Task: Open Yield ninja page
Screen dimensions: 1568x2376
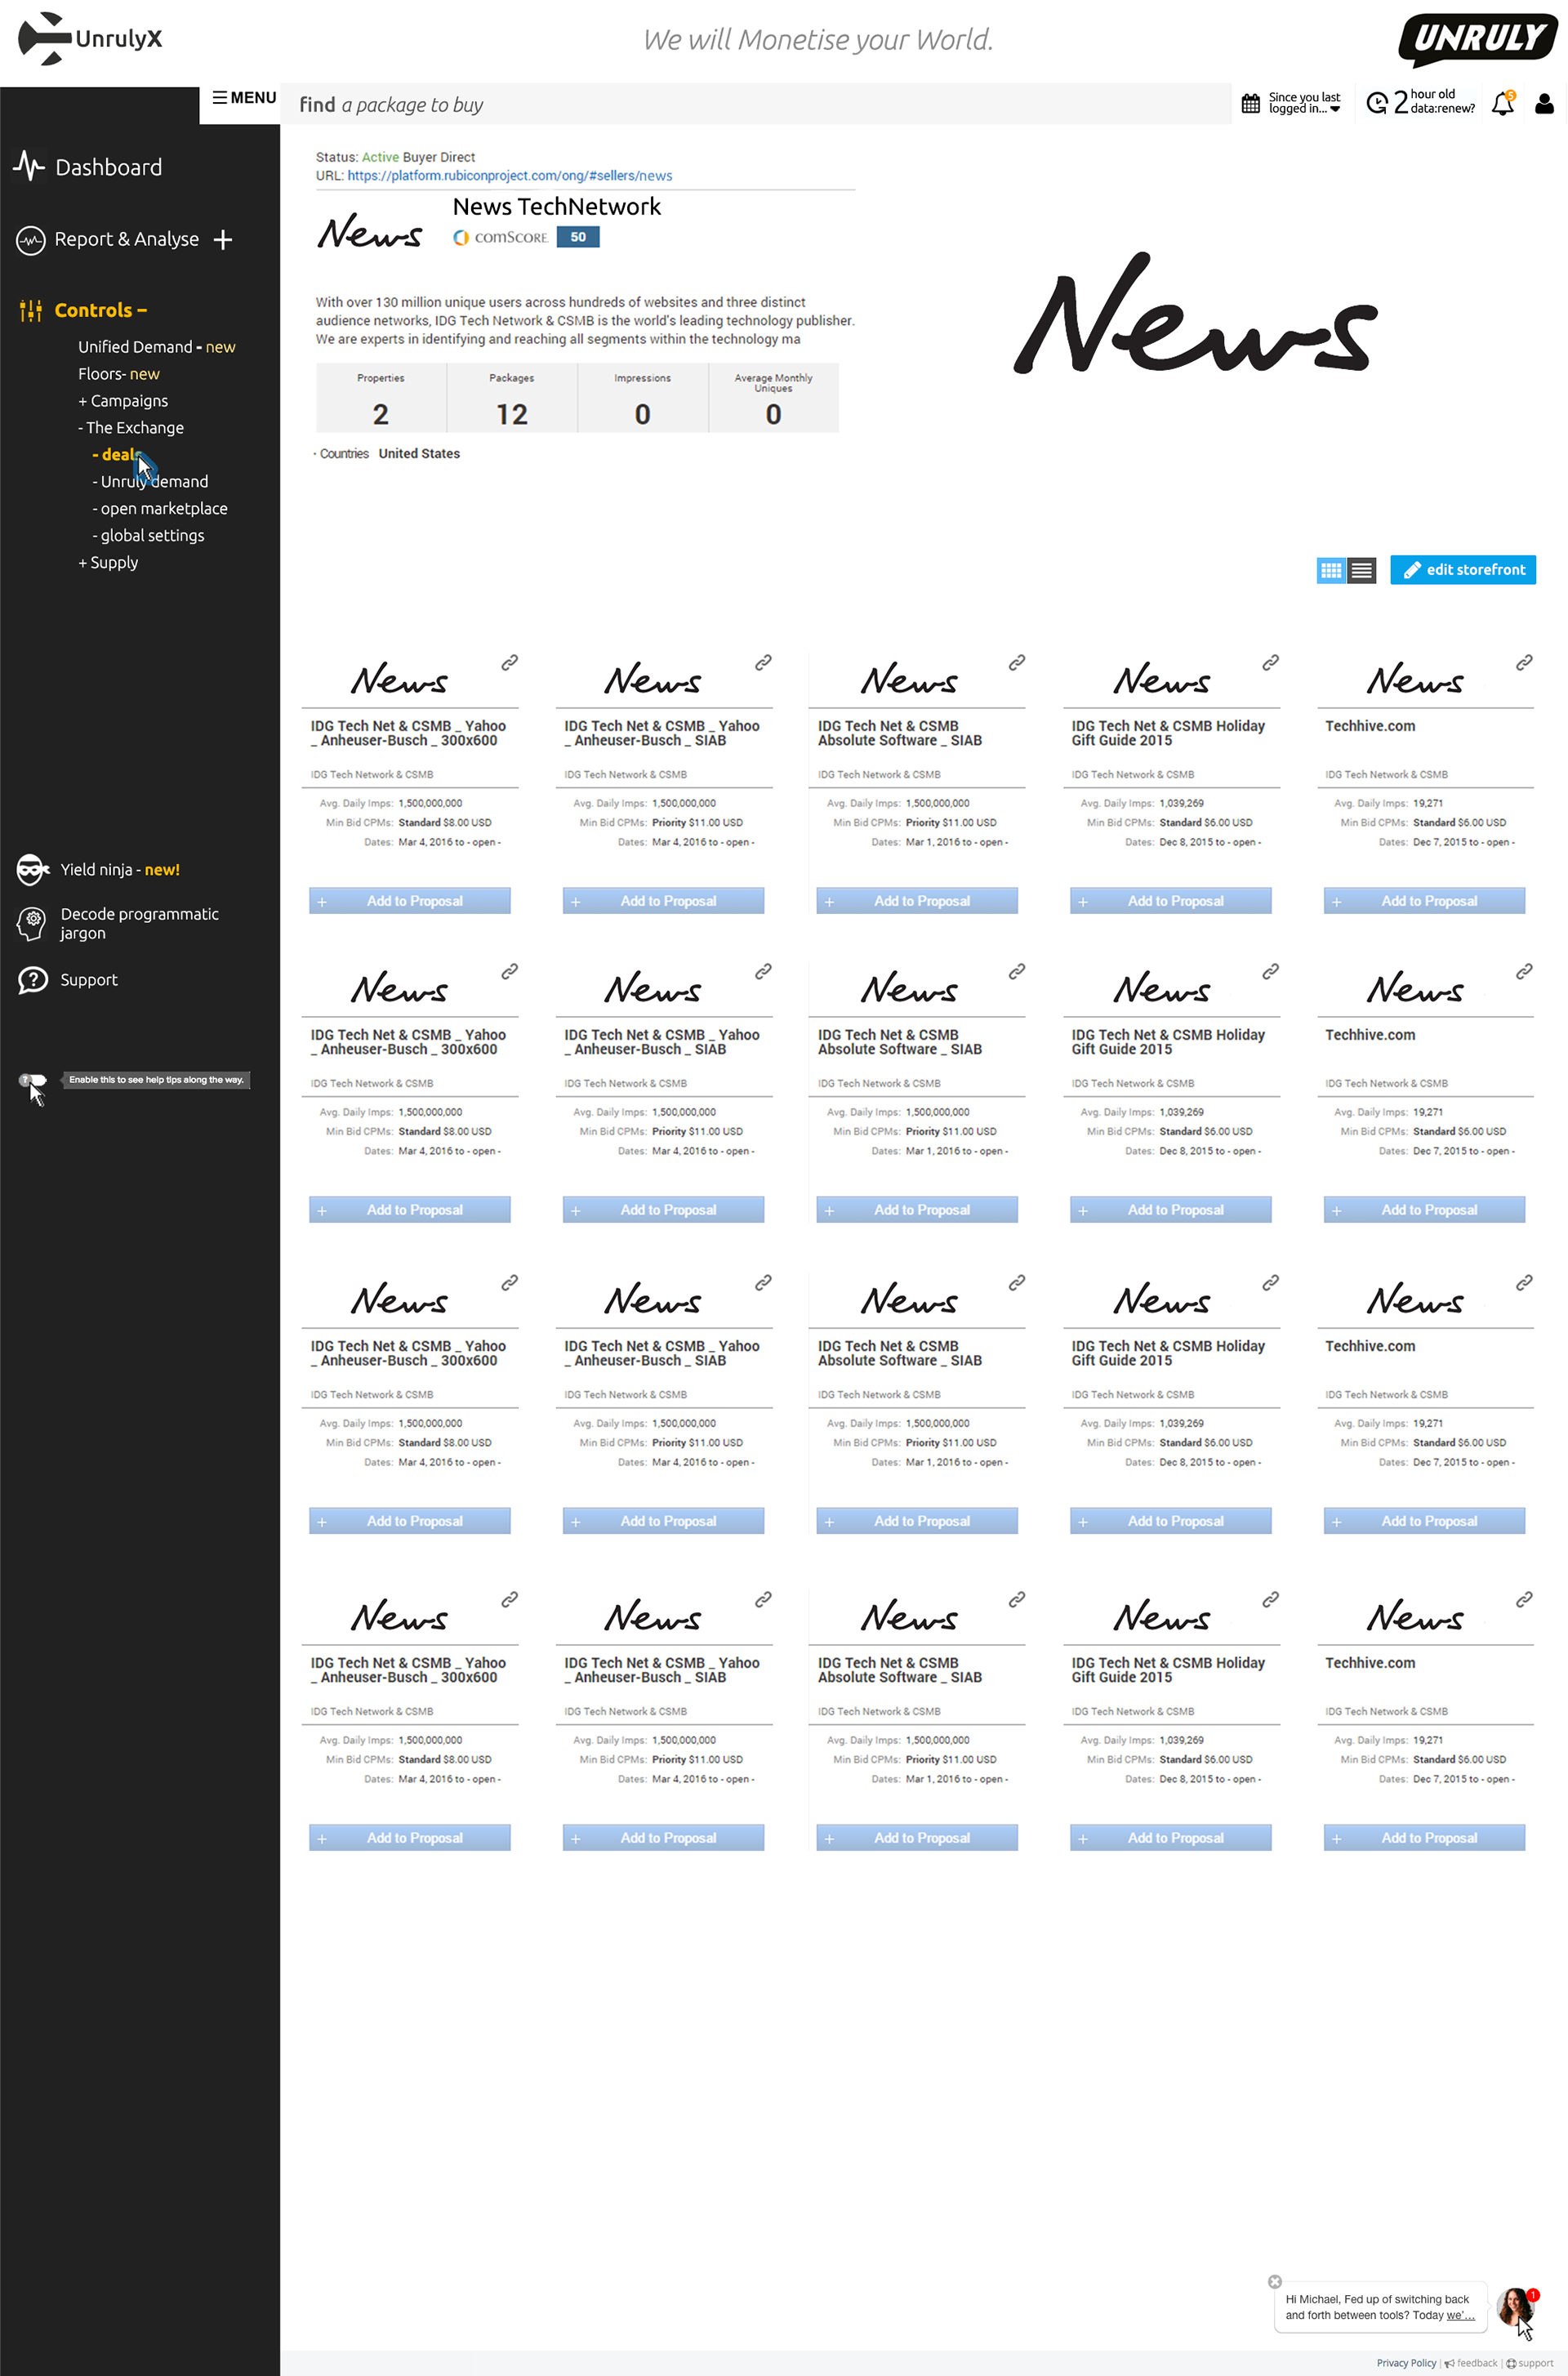Action: pyautogui.click(x=120, y=870)
